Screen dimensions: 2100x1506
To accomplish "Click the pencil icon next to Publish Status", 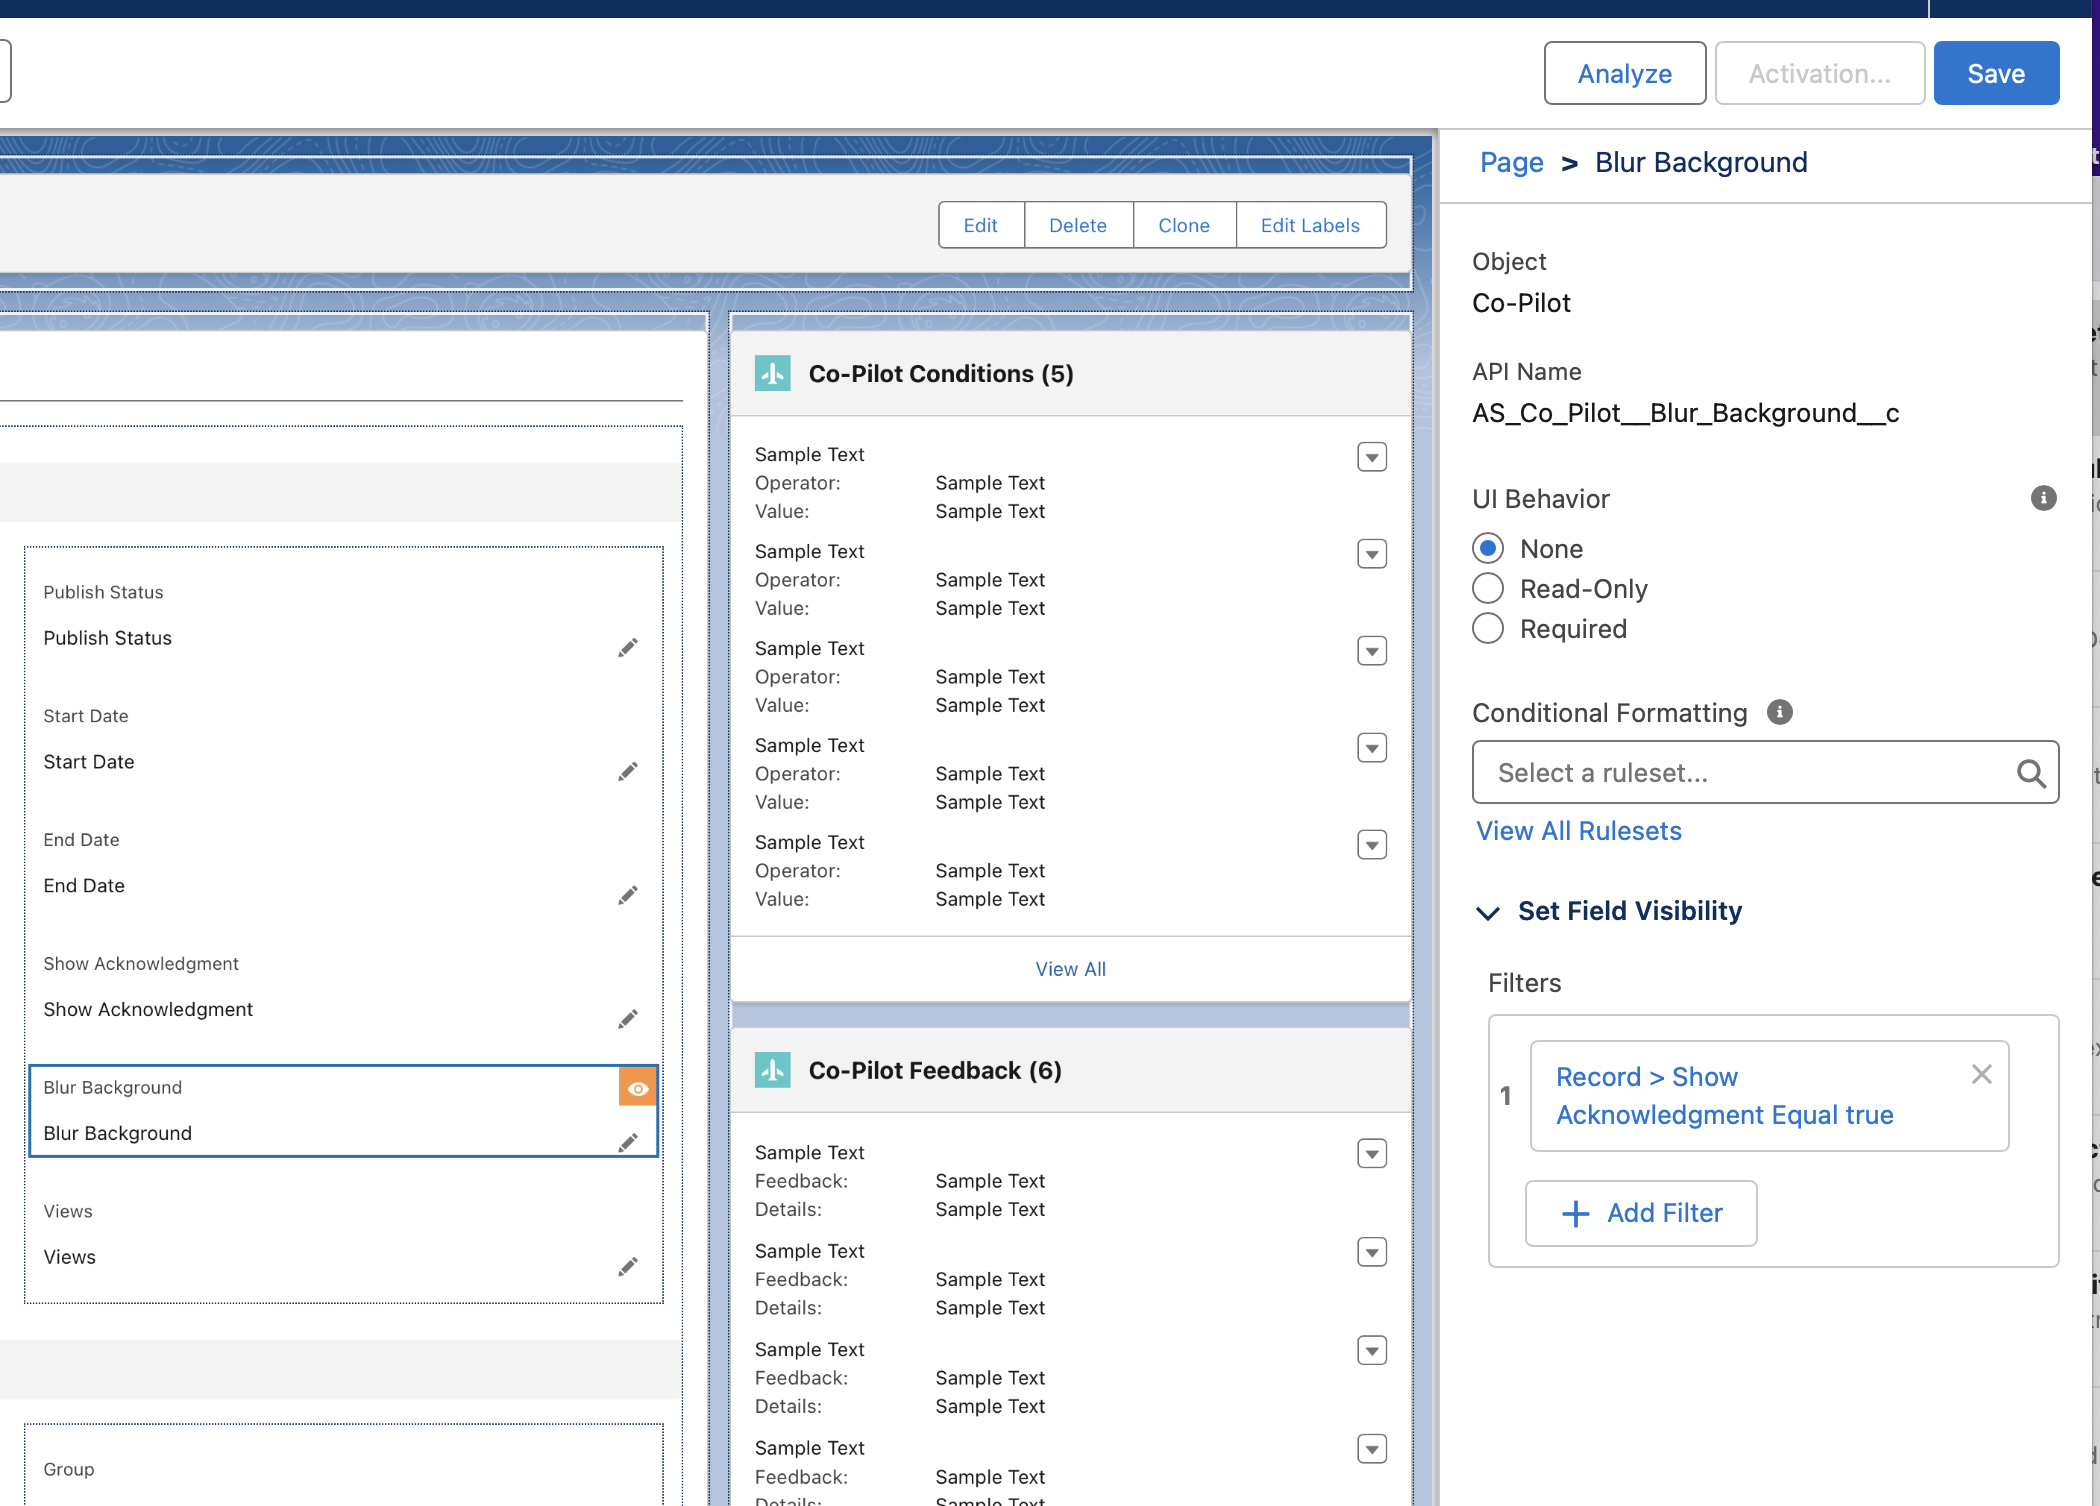I will point(627,648).
